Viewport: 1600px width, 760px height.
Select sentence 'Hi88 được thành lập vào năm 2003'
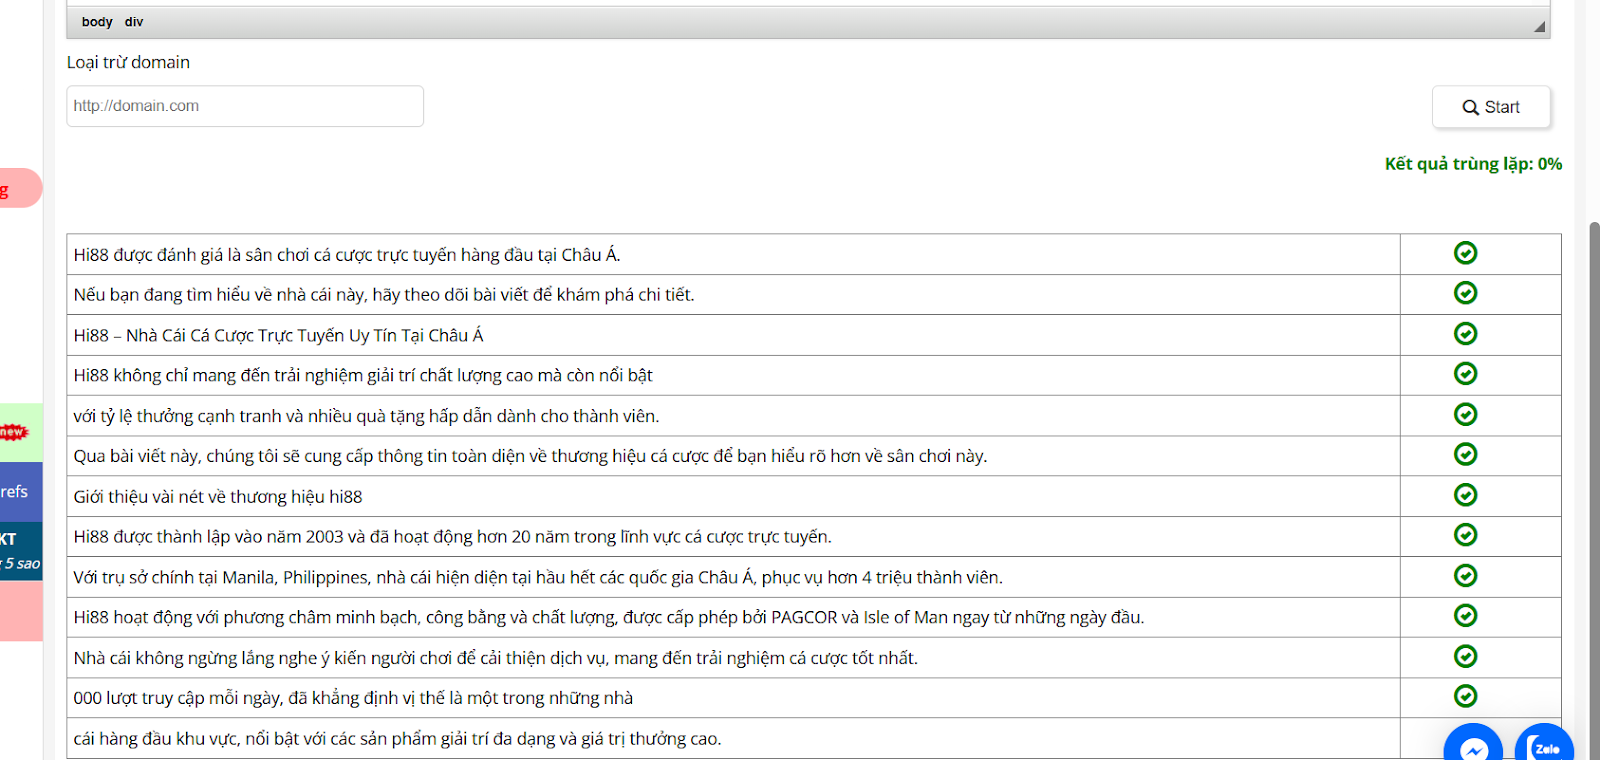tap(452, 537)
